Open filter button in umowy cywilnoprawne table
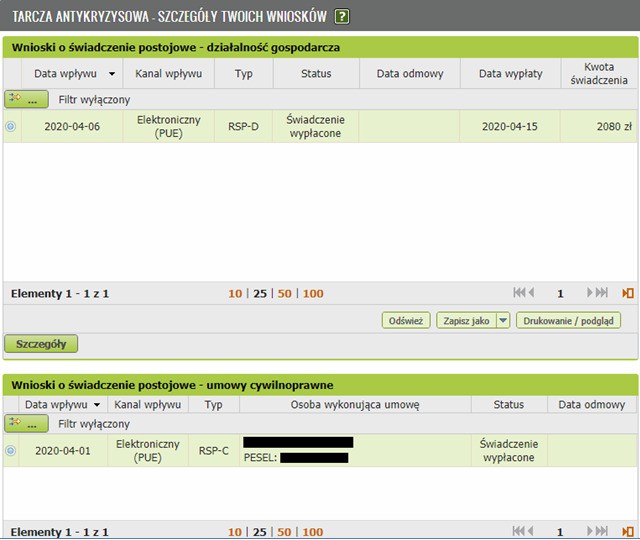The image size is (640, 540). [x=26, y=424]
